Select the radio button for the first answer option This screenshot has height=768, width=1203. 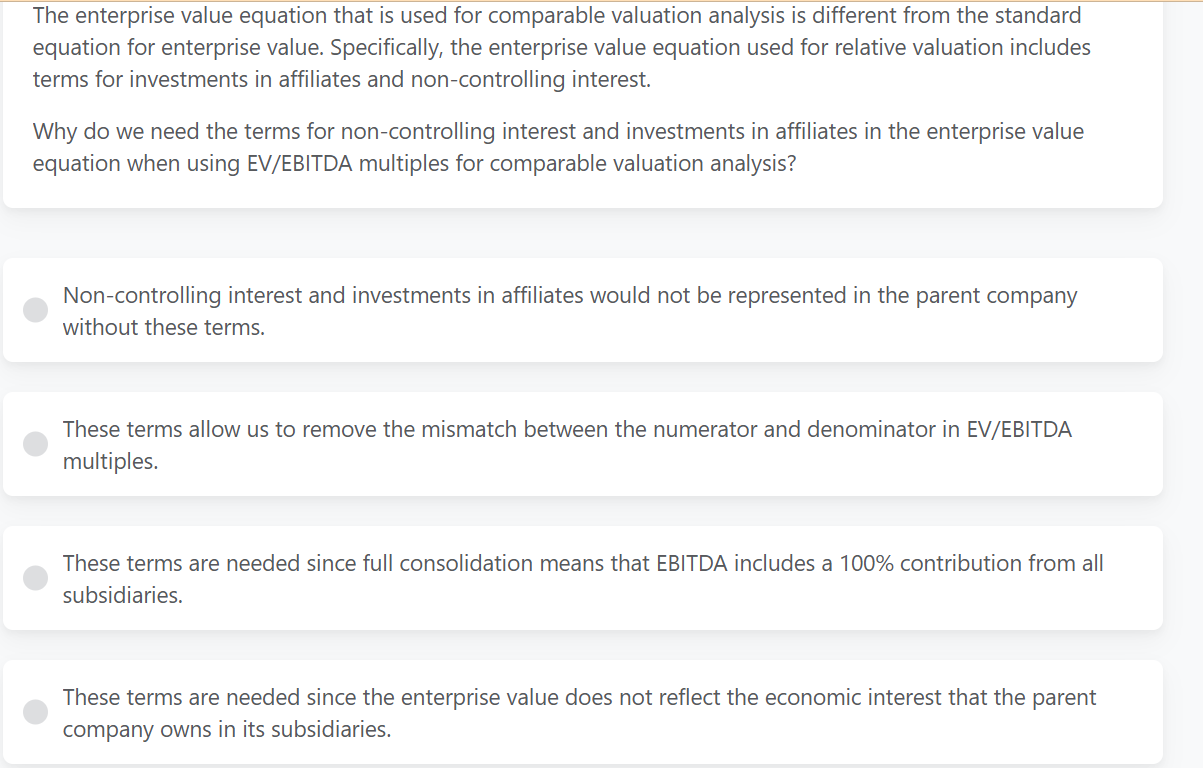click(x=35, y=310)
